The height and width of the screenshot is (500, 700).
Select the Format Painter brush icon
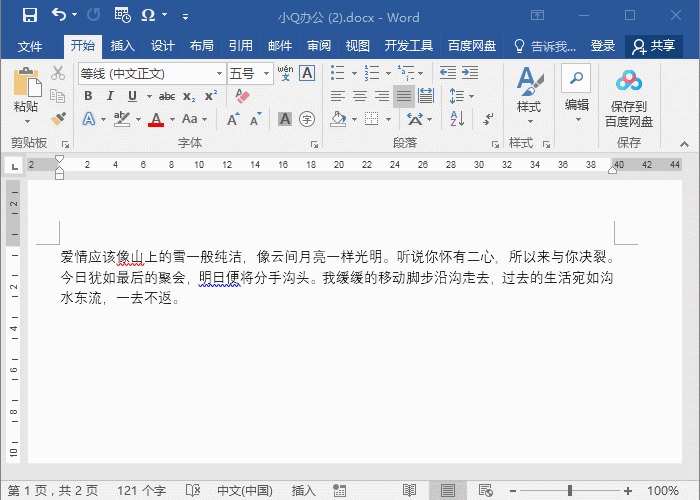(x=58, y=118)
